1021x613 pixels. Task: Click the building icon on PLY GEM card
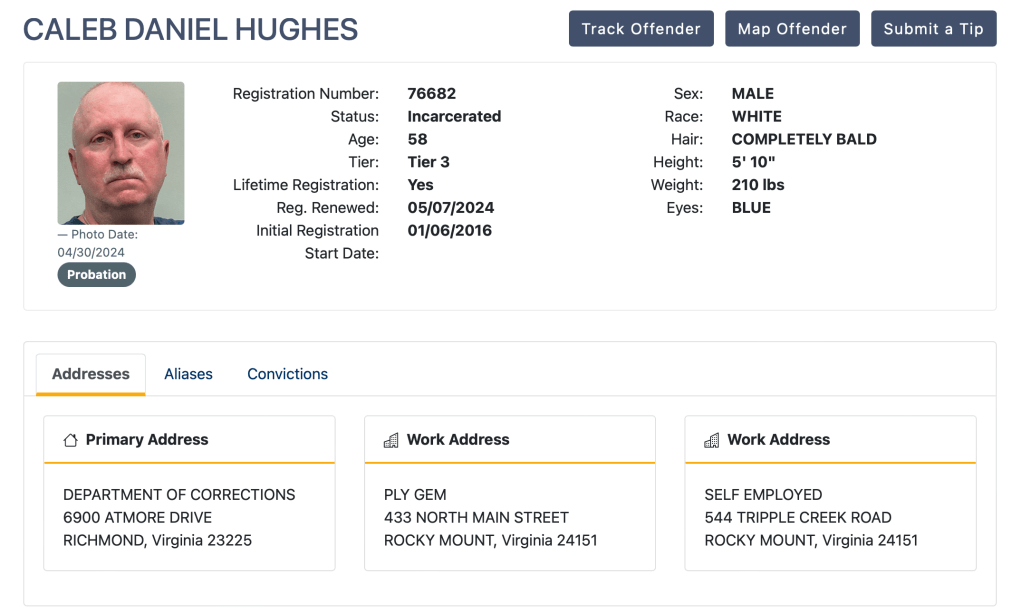pos(391,440)
